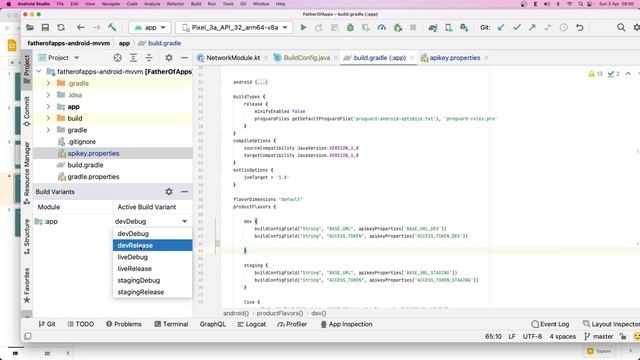Expand the gradle folder arrow
The width and height of the screenshot is (640, 360).
pos(48,130)
